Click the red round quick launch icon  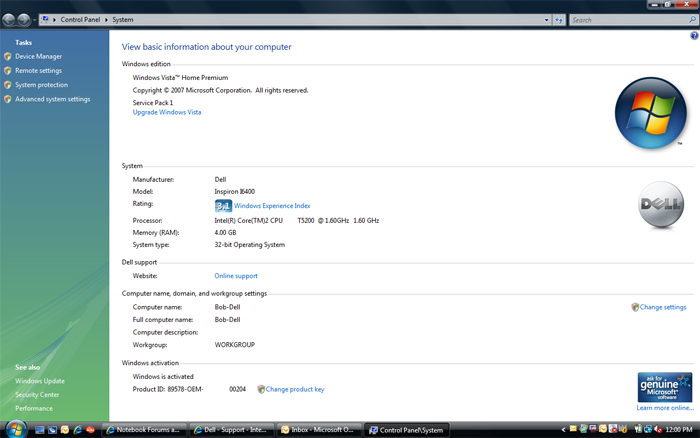tap(90, 430)
